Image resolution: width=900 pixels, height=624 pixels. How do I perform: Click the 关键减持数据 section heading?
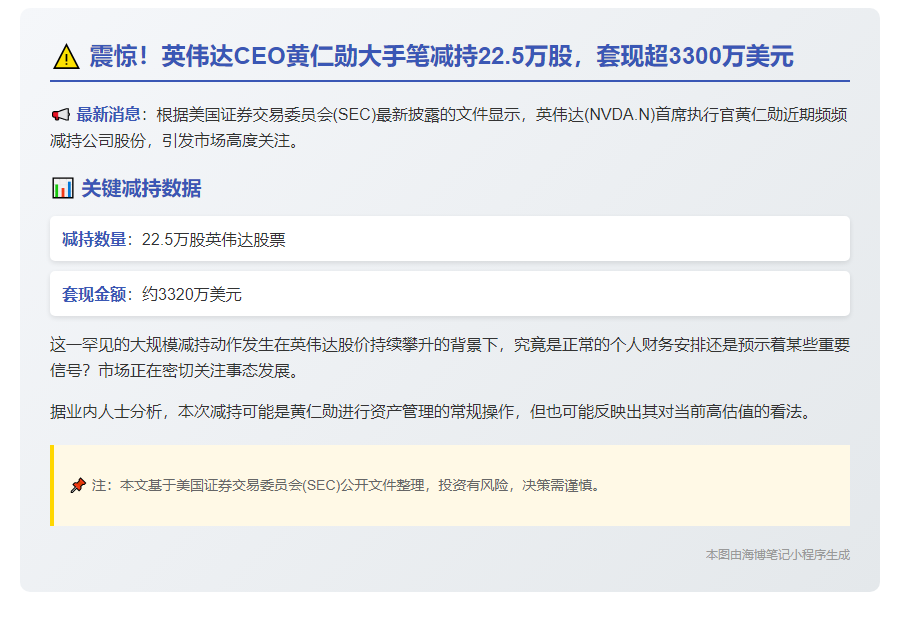141,188
